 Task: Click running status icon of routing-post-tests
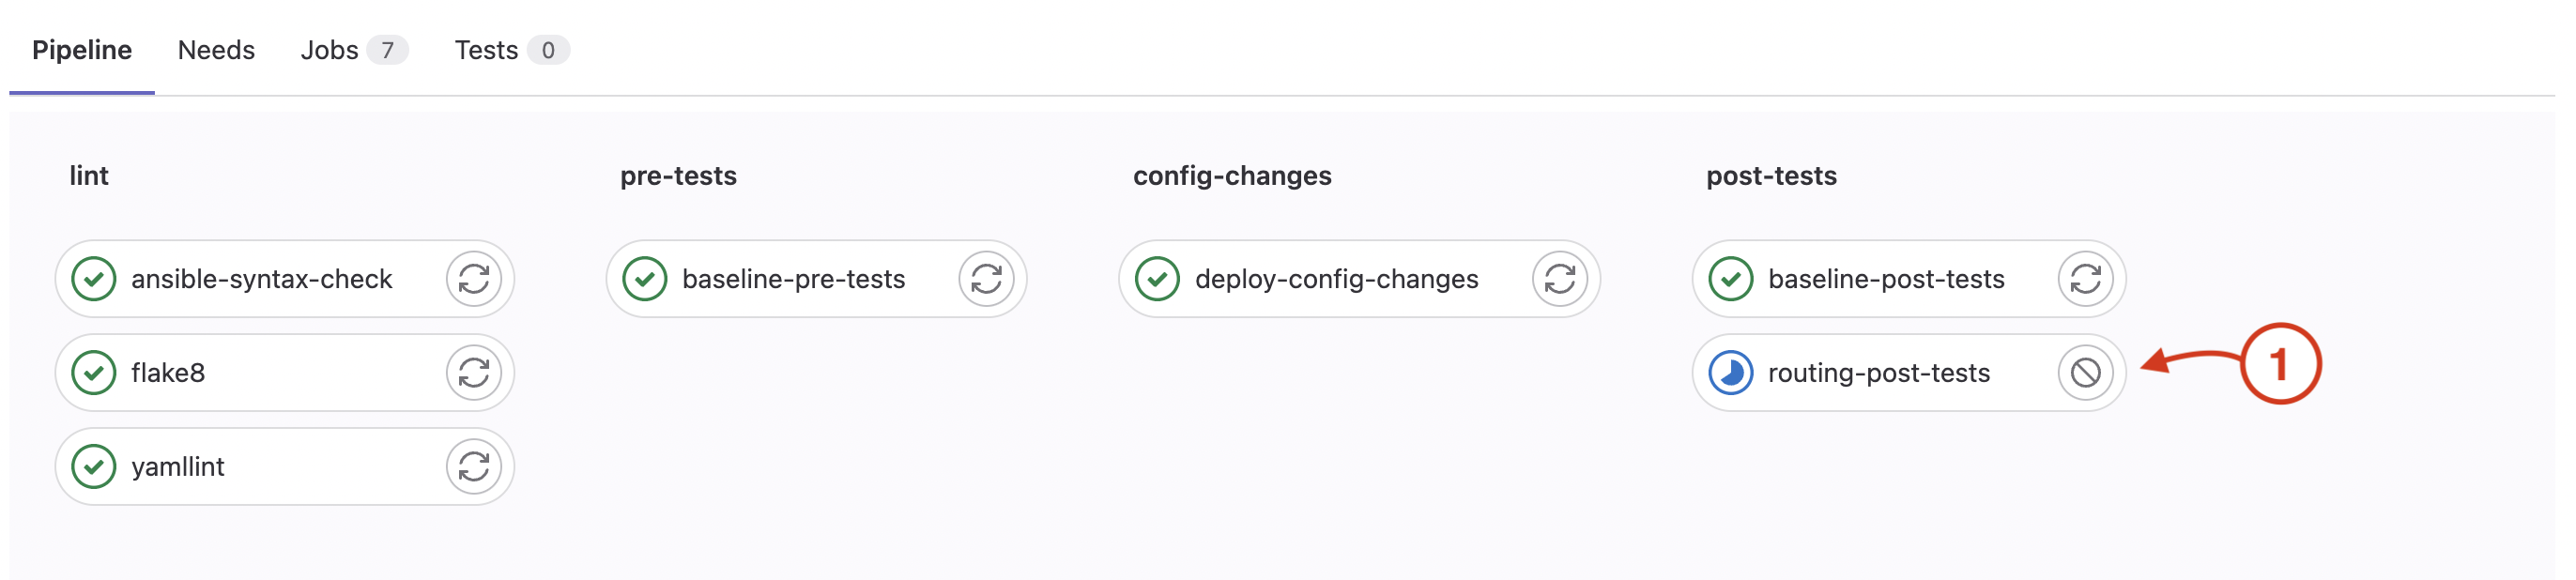(1730, 373)
